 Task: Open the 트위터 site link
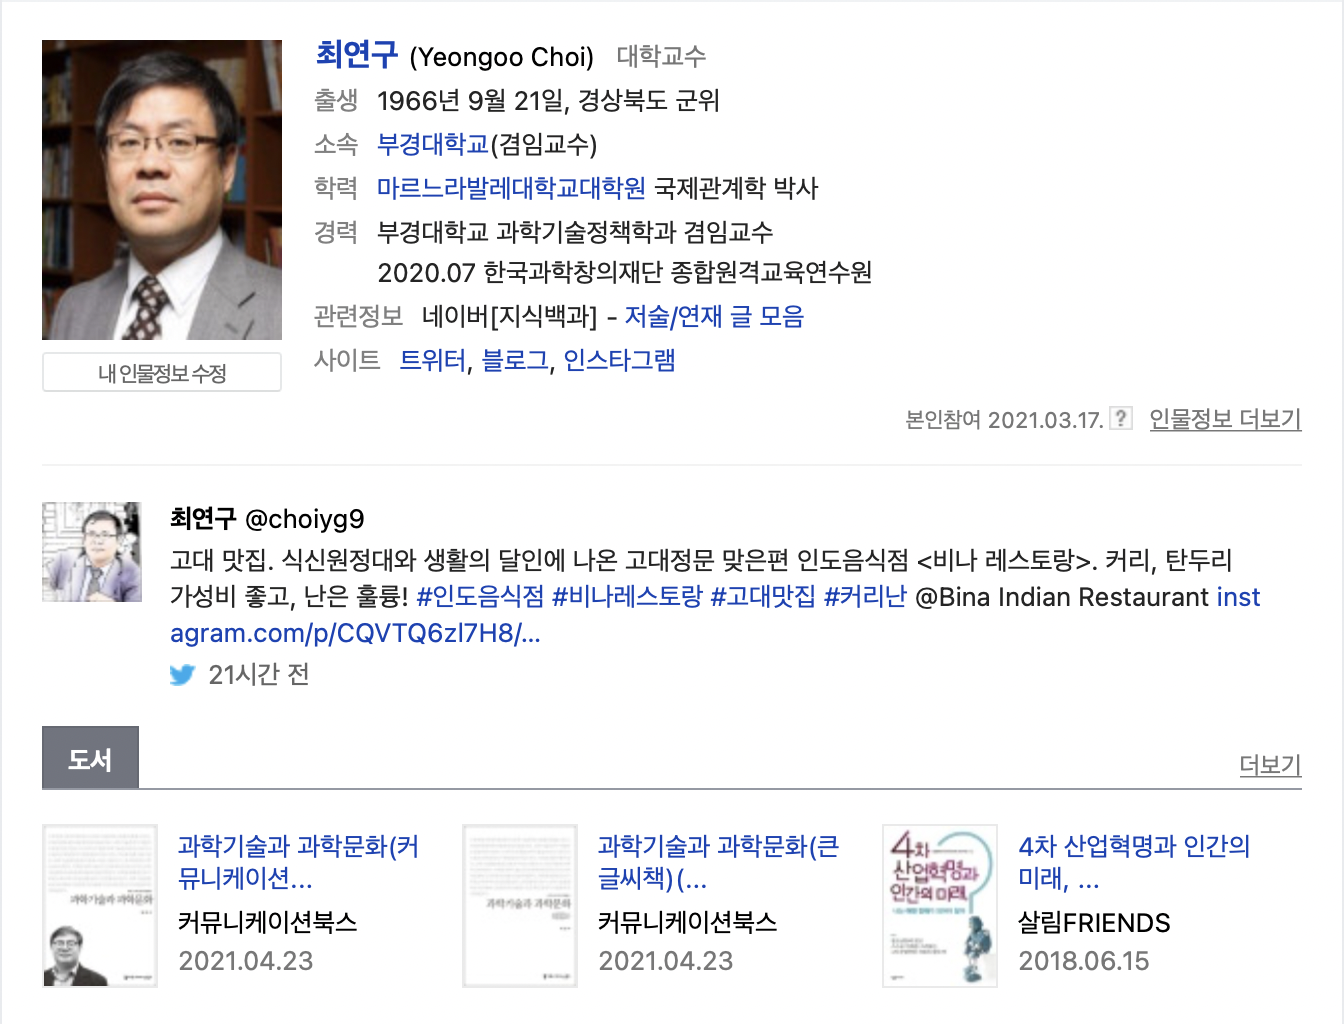point(432,360)
